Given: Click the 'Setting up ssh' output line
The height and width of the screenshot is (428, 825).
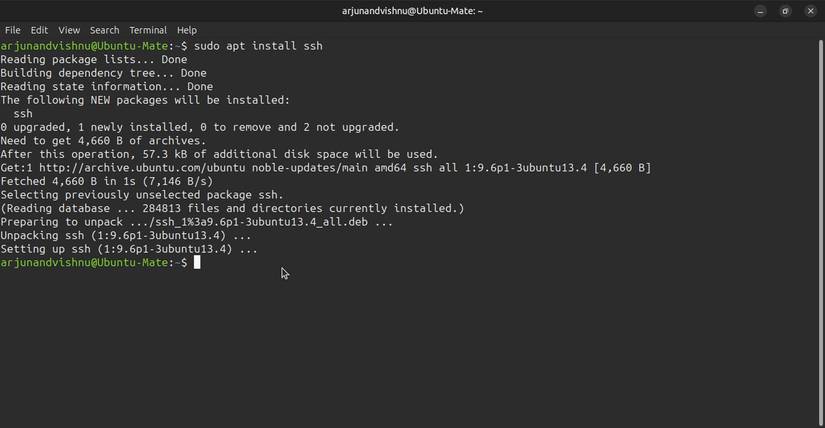Looking at the screenshot, I should [x=128, y=249].
